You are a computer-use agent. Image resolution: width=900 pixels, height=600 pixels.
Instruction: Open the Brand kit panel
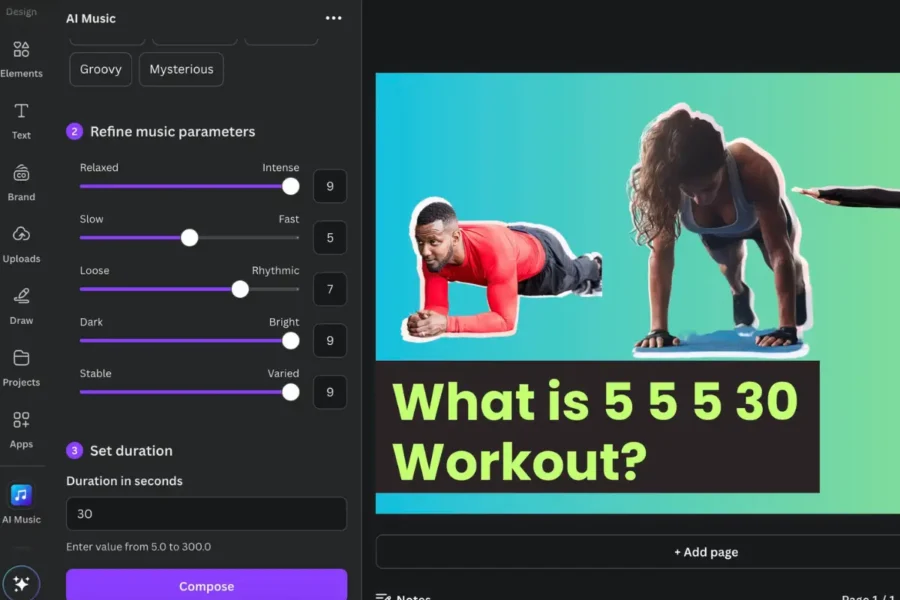[21, 183]
